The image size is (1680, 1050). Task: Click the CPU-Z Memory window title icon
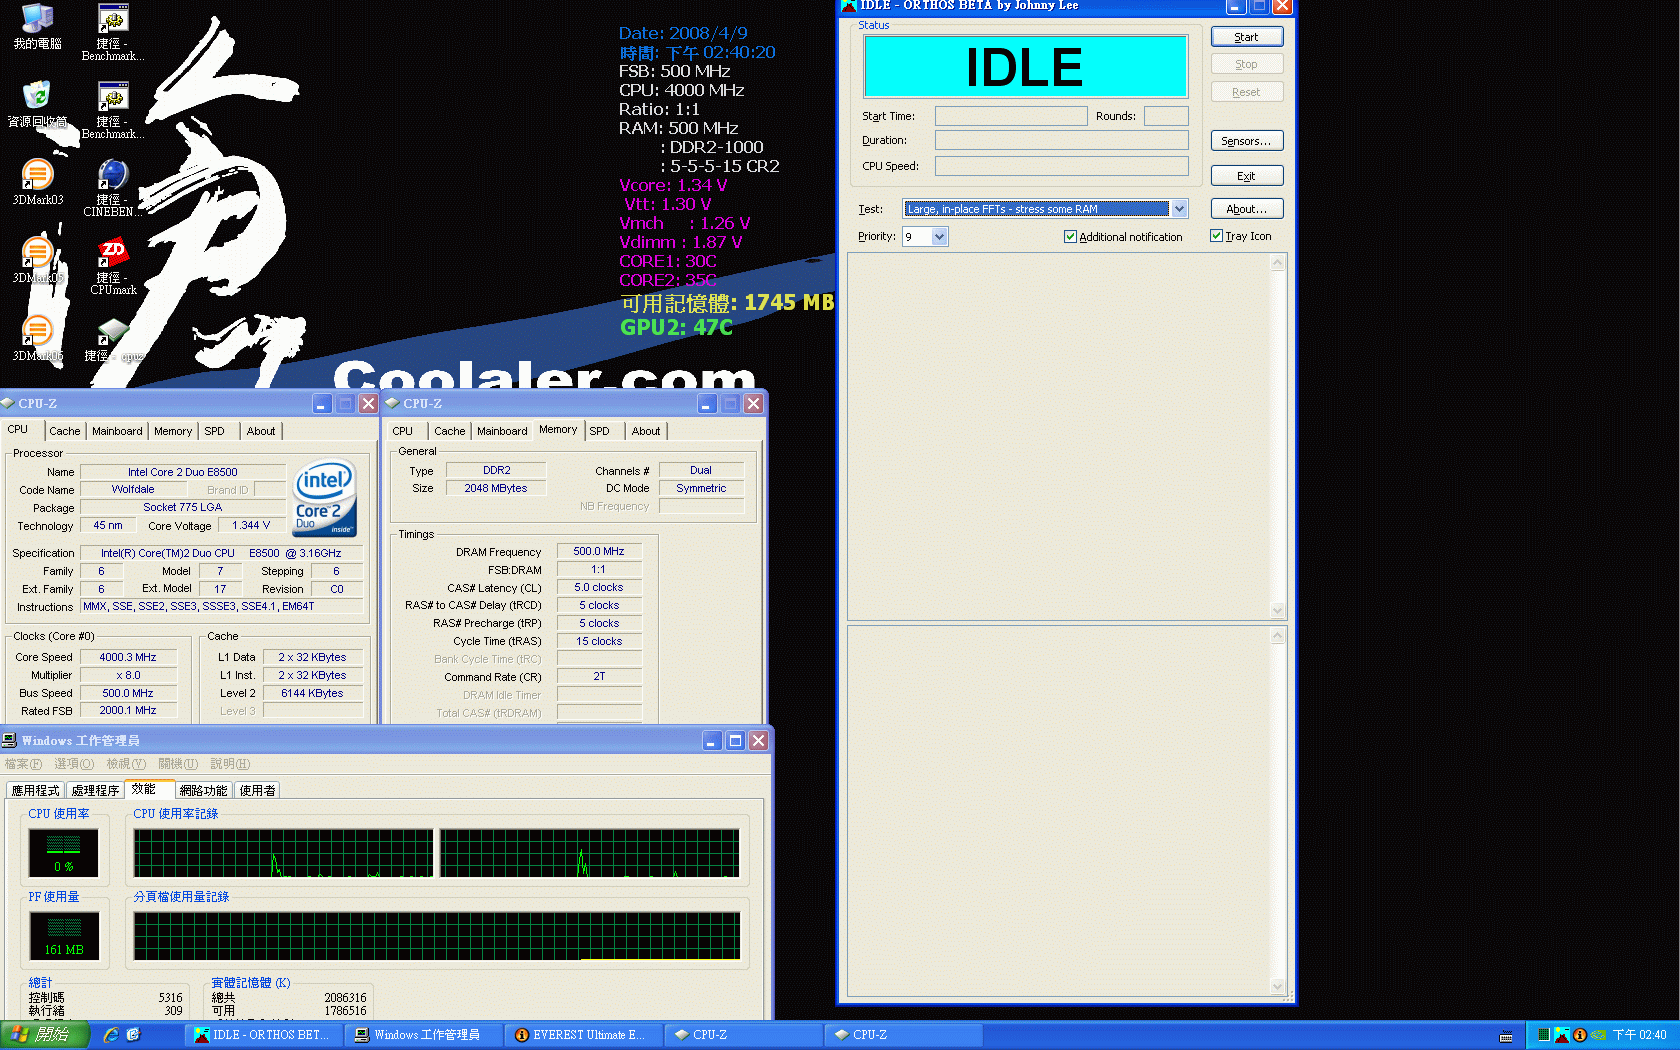pyautogui.click(x=392, y=403)
